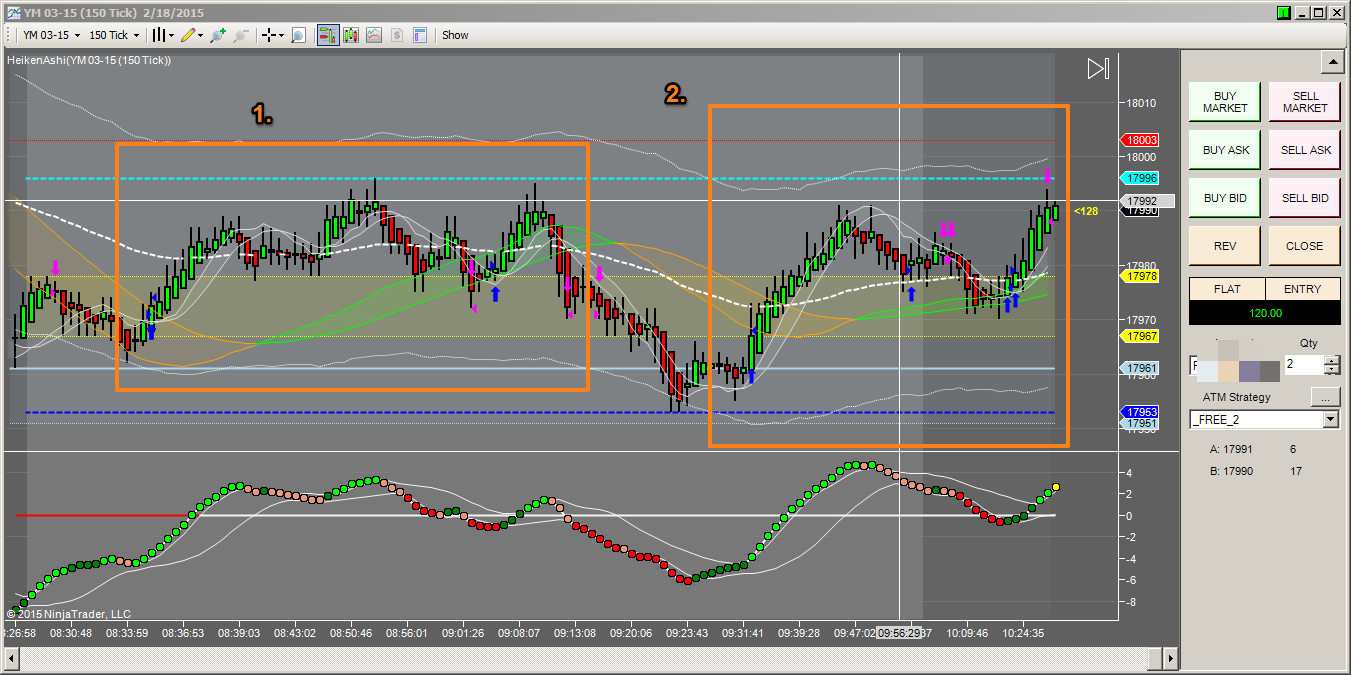Image resolution: width=1351 pixels, height=675 pixels.
Task: Open the chart Properties icon
Action: (x=420, y=35)
